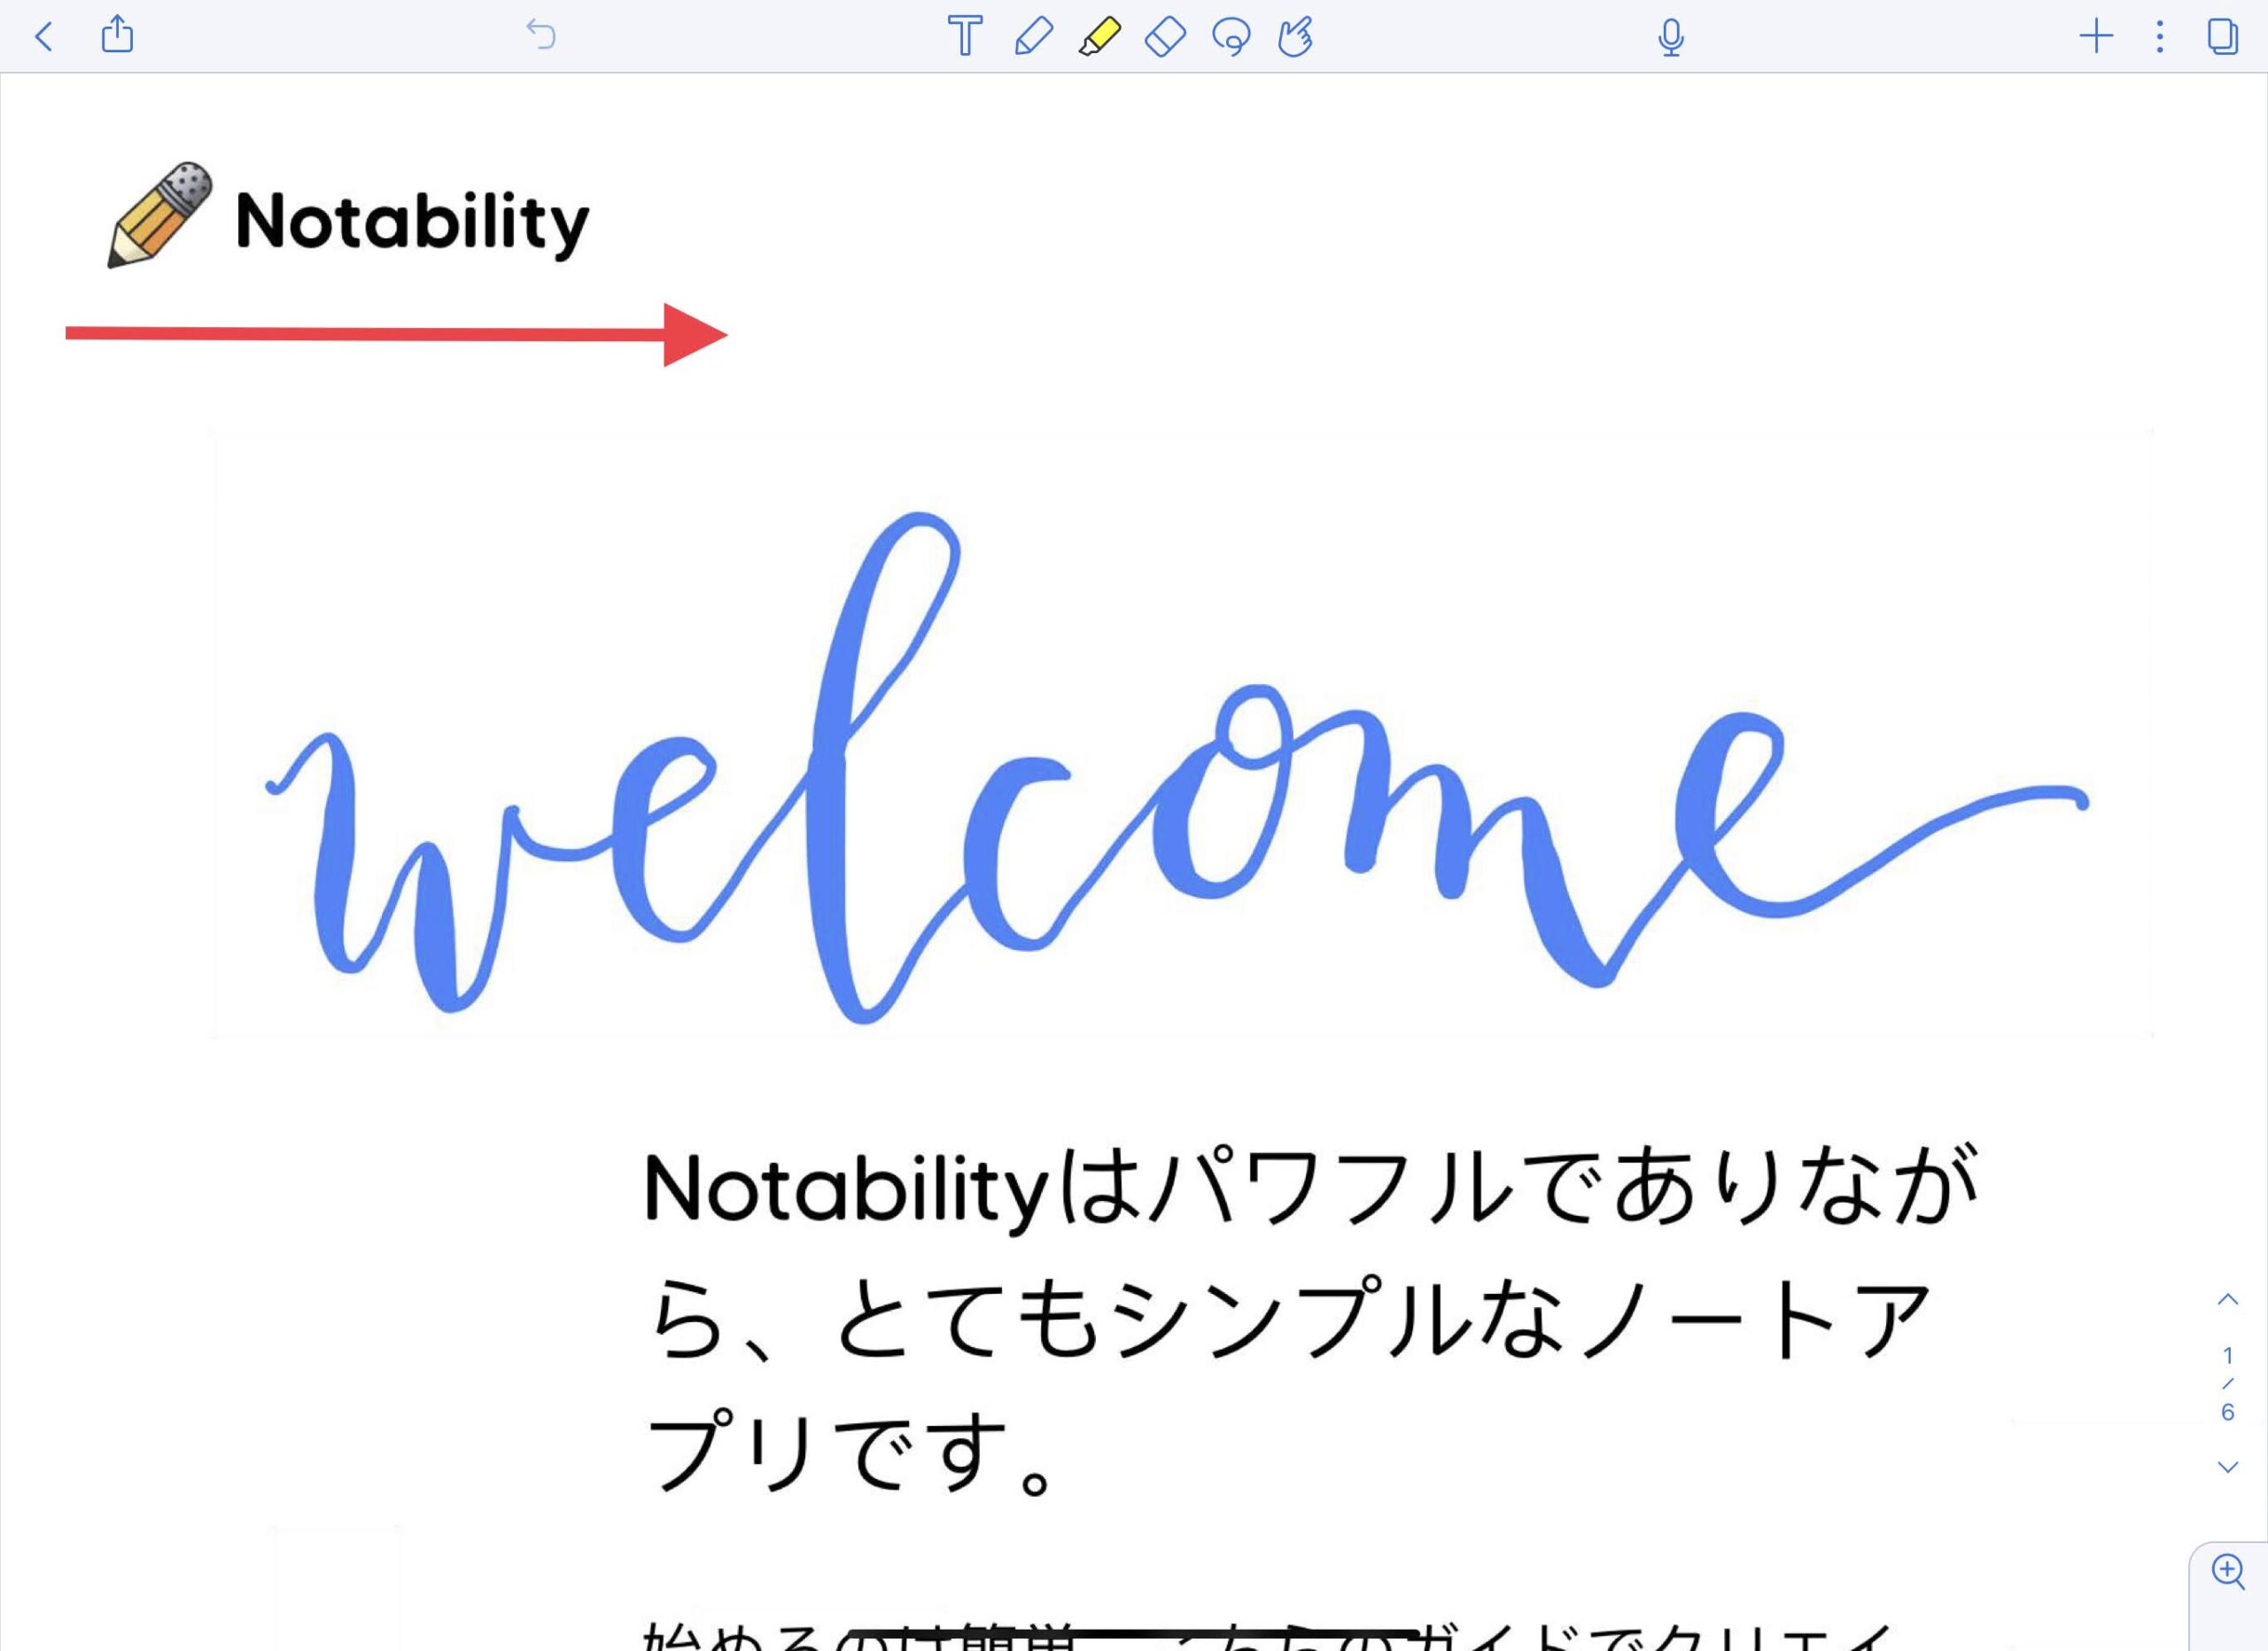Image resolution: width=2268 pixels, height=1651 pixels.
Task: Start audio recording with microphone
Action: click(1670, 37)
